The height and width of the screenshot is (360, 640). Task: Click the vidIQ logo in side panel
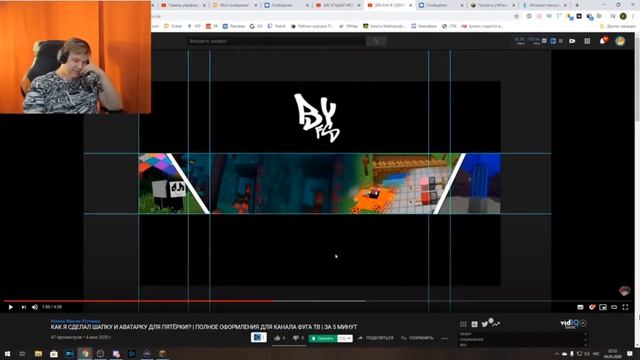click(x=572, y=323)
